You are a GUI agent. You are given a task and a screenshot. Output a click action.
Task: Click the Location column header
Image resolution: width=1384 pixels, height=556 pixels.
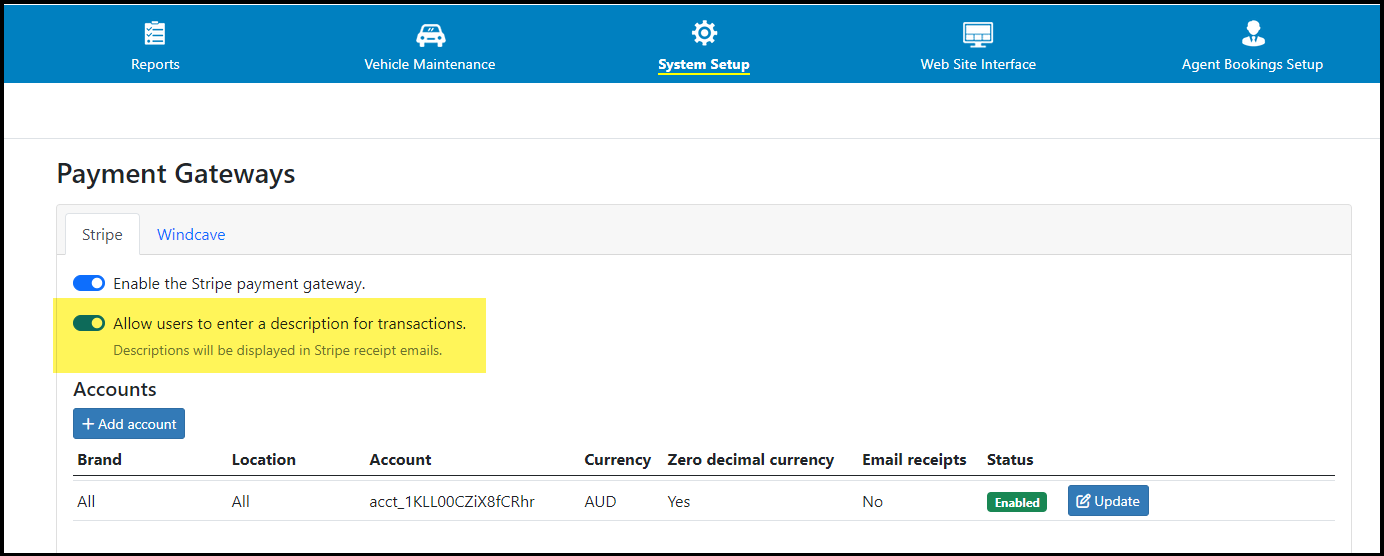click(x=264, y=460)
